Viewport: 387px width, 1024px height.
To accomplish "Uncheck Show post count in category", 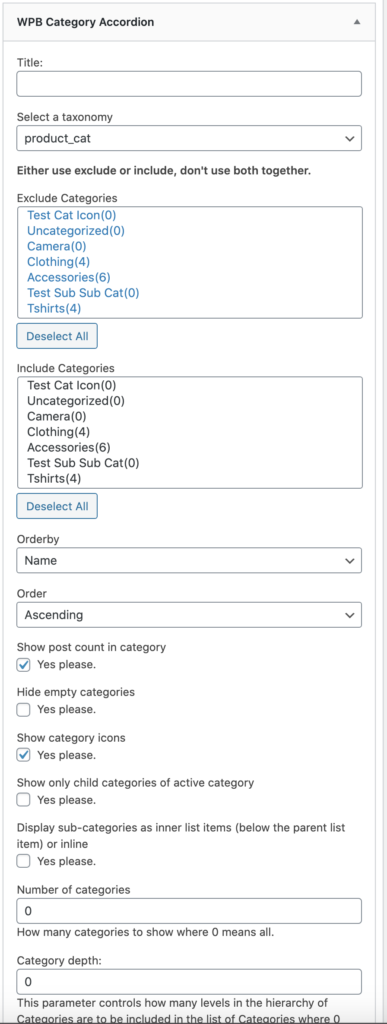I will pyautogui.click(x=23, y=665).
